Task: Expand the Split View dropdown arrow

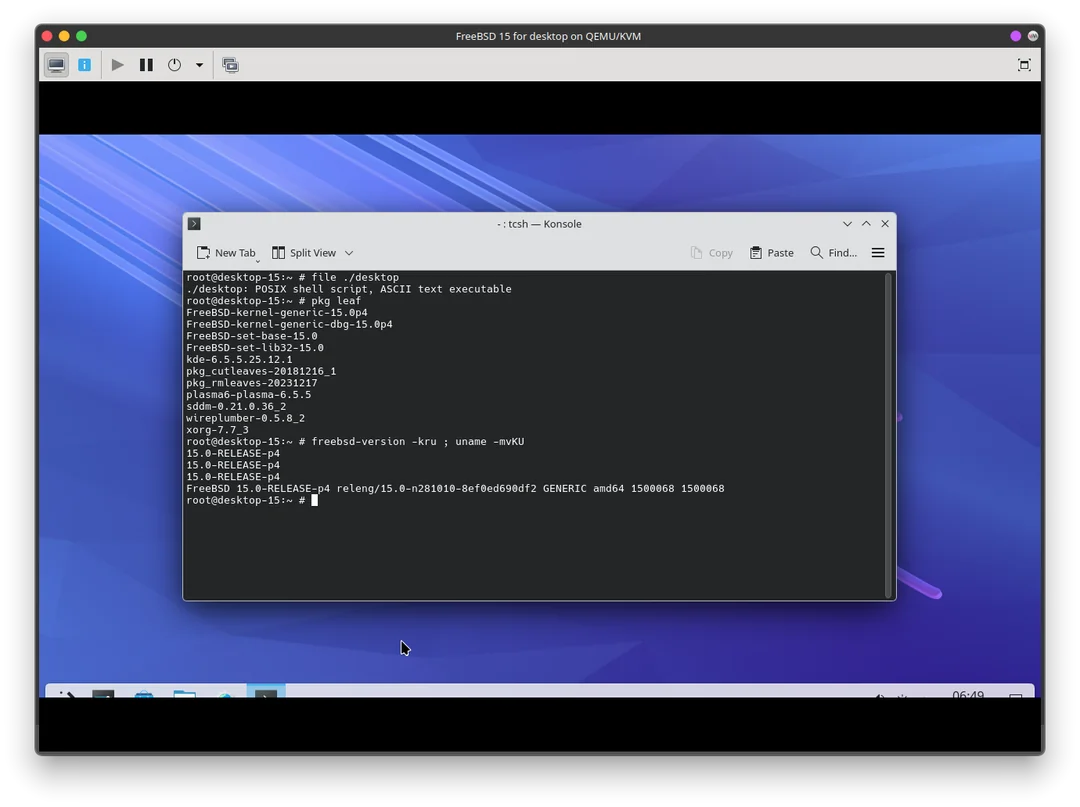Action: coord(349,253)
